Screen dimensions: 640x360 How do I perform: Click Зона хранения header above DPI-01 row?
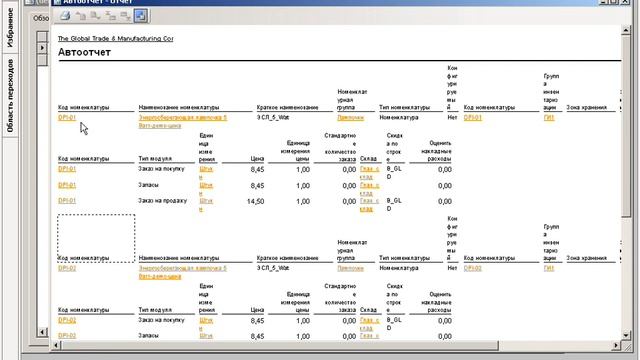pos(587,107)
